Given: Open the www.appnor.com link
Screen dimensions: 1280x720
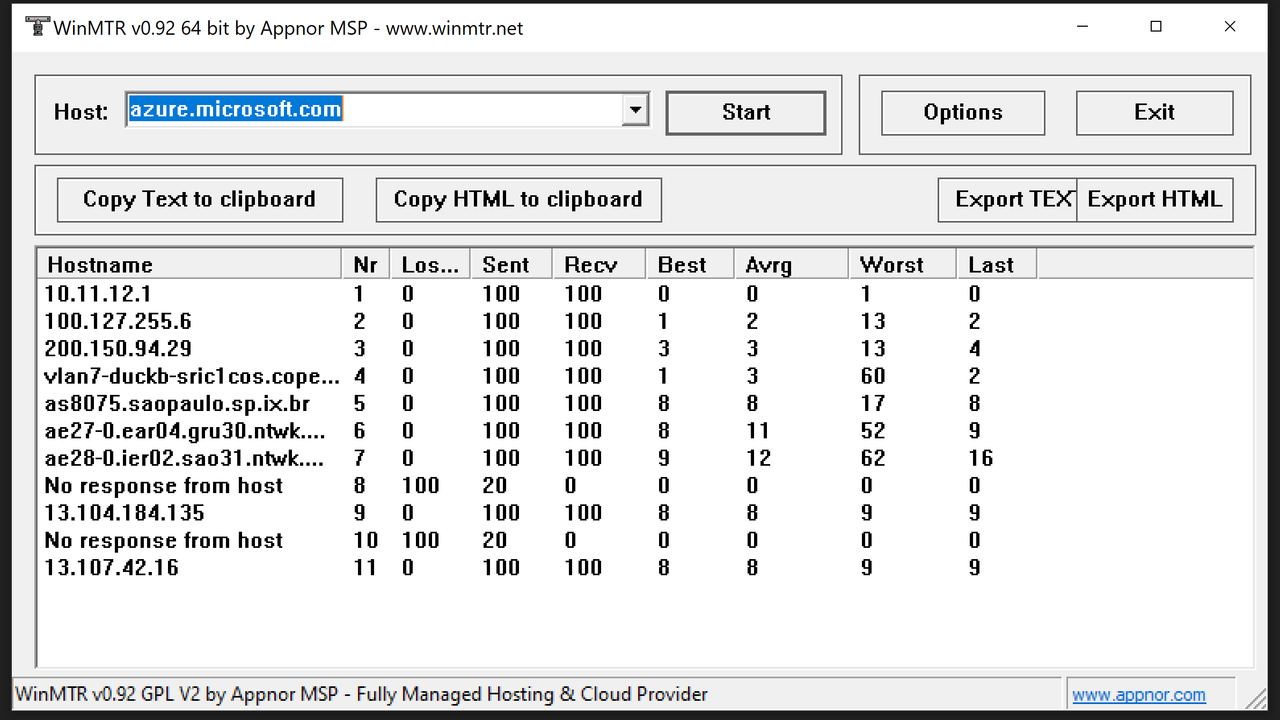Looking at the screenshot, I should 1138,694.
